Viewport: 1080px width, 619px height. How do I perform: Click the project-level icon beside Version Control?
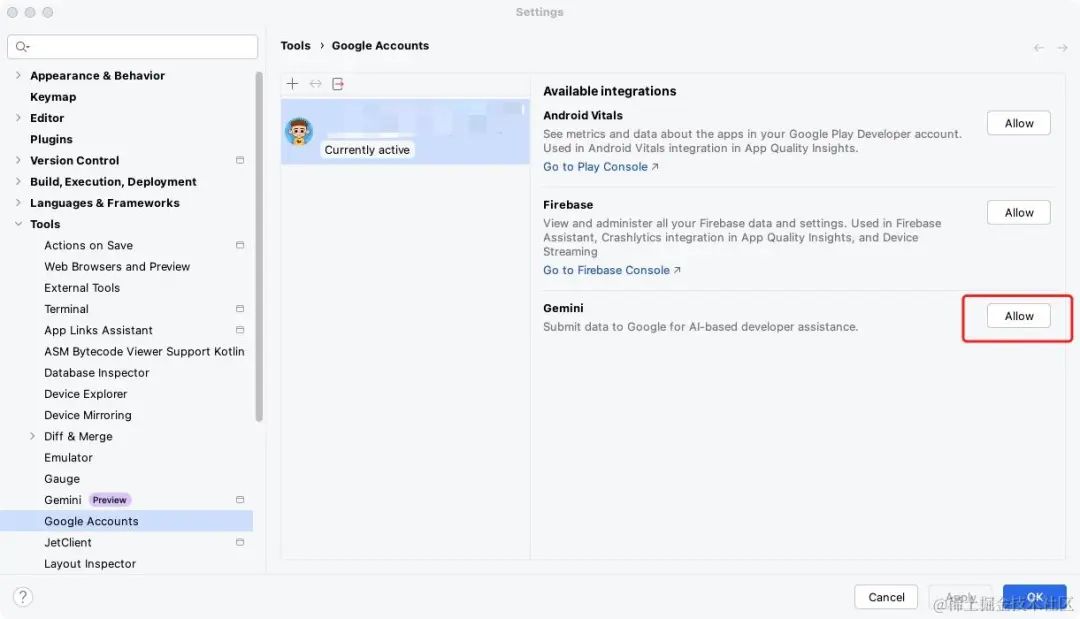[240, 160]
